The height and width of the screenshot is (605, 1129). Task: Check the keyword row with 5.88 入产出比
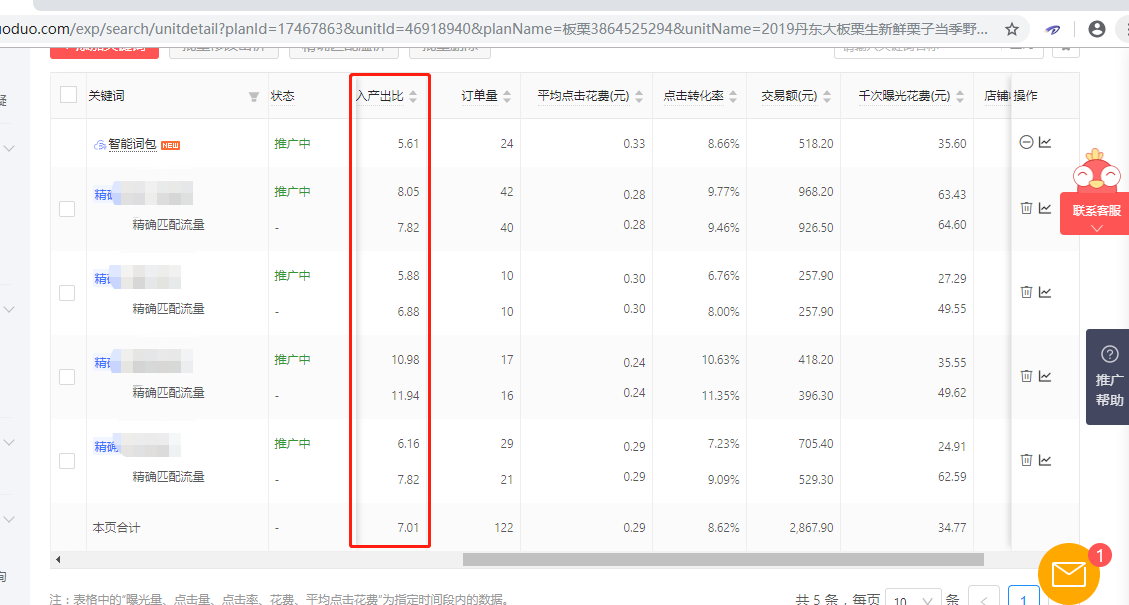coord(67,292)
